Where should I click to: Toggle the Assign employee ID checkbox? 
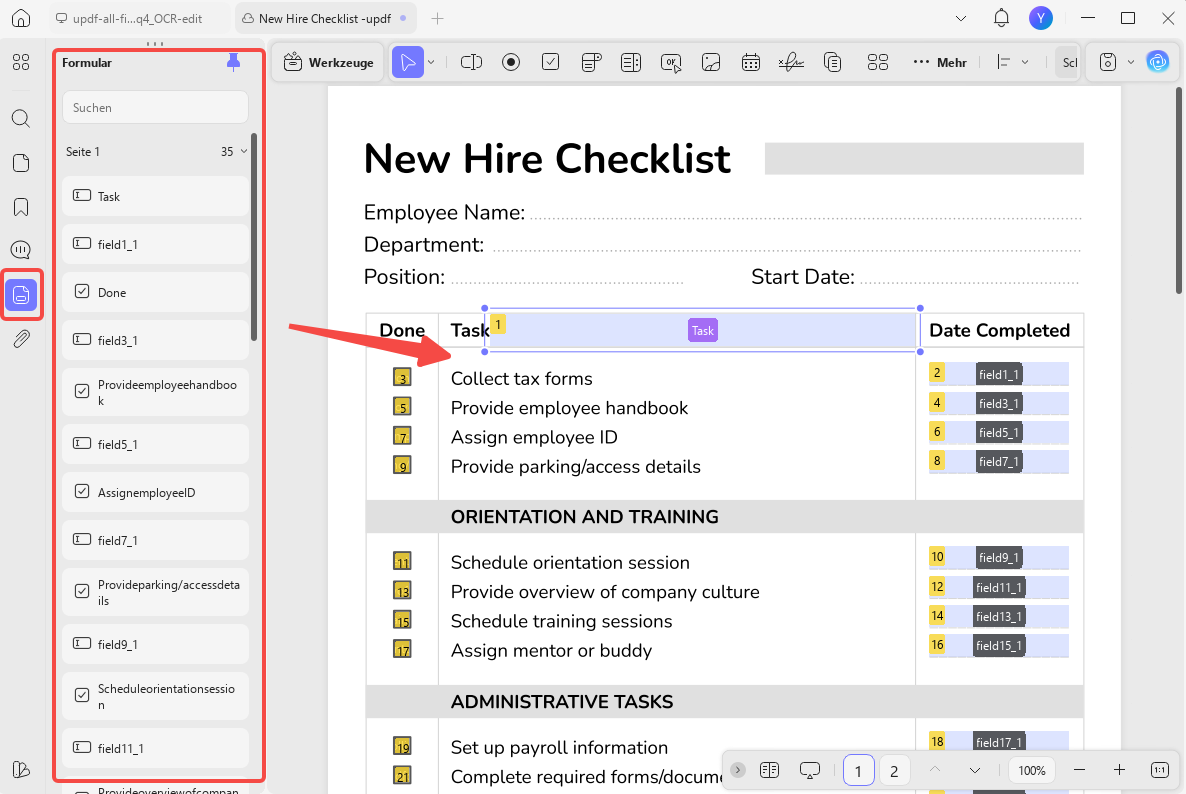(402, 436)
